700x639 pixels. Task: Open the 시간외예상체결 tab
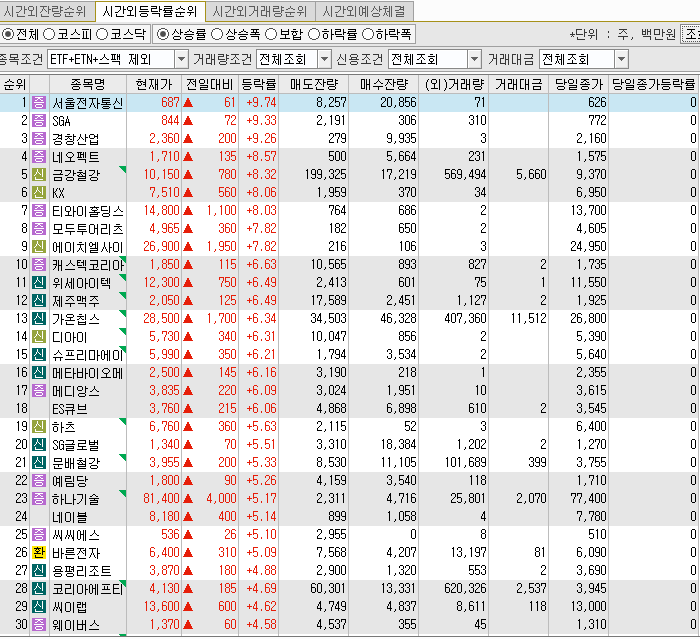364,11
